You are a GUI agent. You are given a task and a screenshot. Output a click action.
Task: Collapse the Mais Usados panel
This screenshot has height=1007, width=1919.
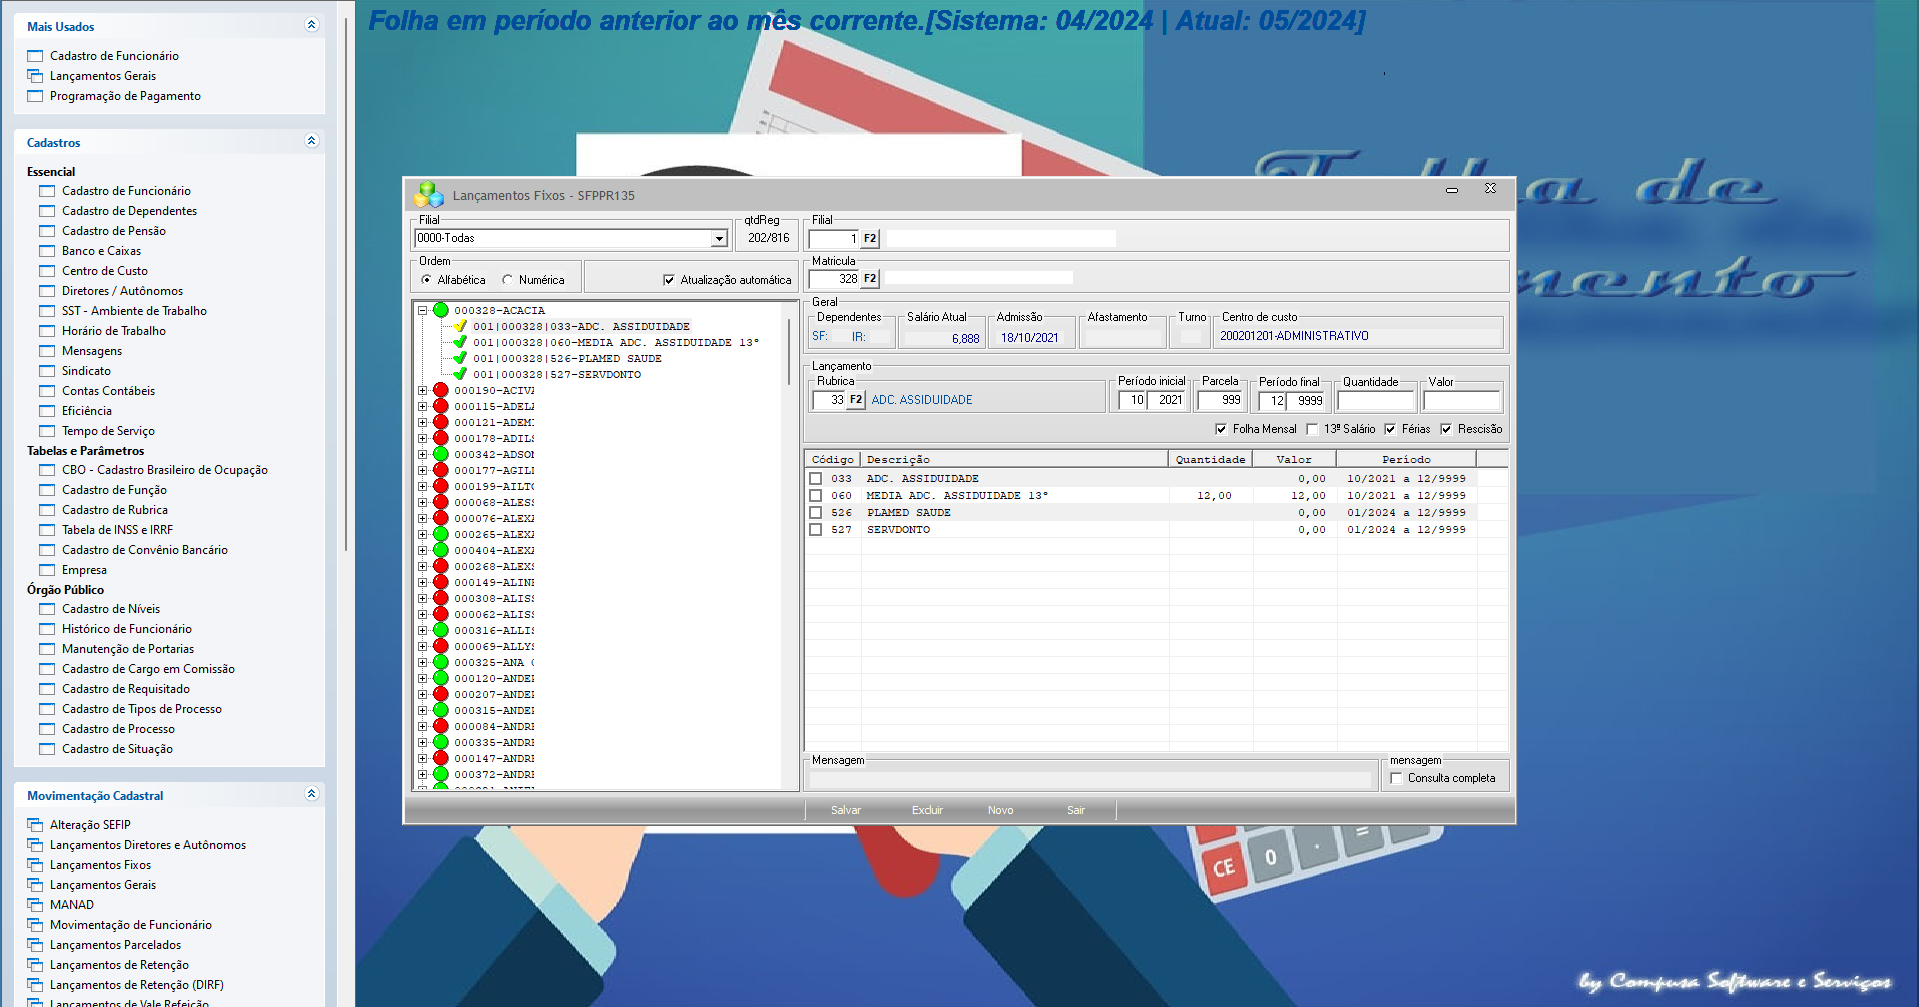[311, 25]
